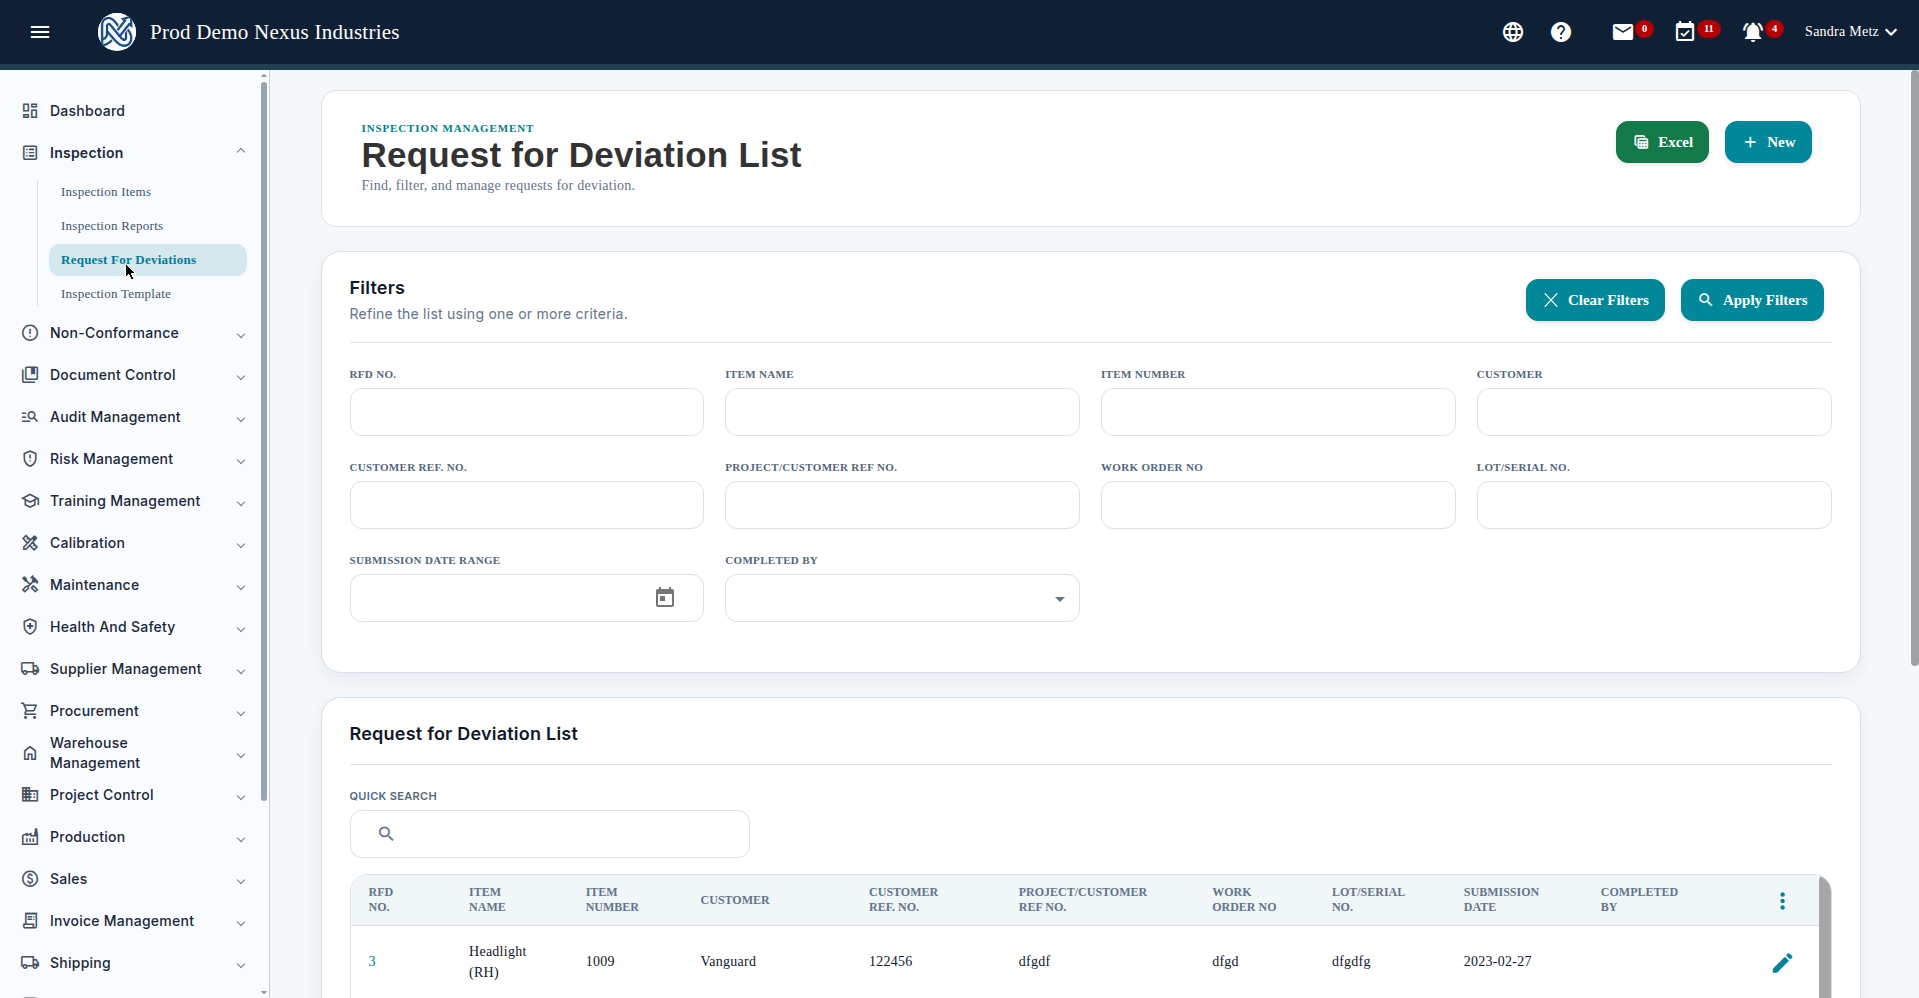Viewport: 1919px width, 998px height.
Task: Click the main page vertical scrollbar
Action: pyautogui.click(x=1914, y=368)
